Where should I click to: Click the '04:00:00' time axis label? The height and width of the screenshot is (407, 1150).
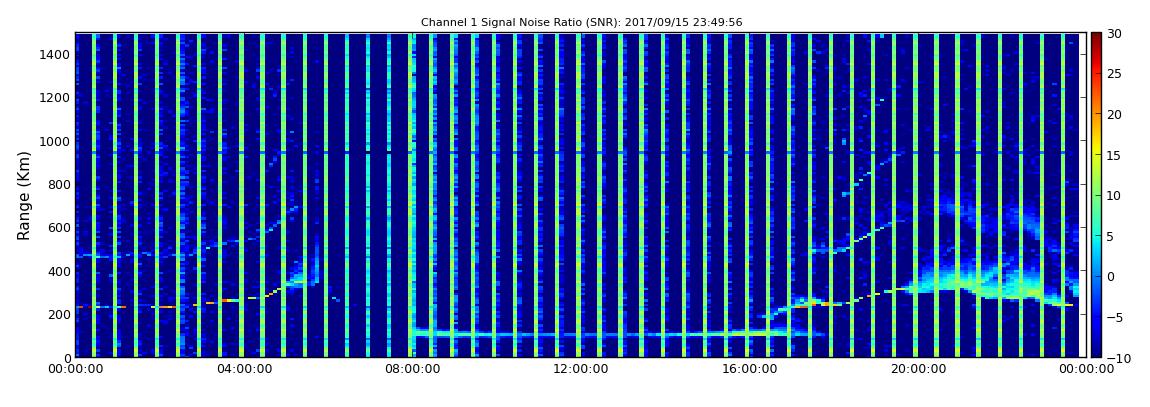[x=245, y=369]
